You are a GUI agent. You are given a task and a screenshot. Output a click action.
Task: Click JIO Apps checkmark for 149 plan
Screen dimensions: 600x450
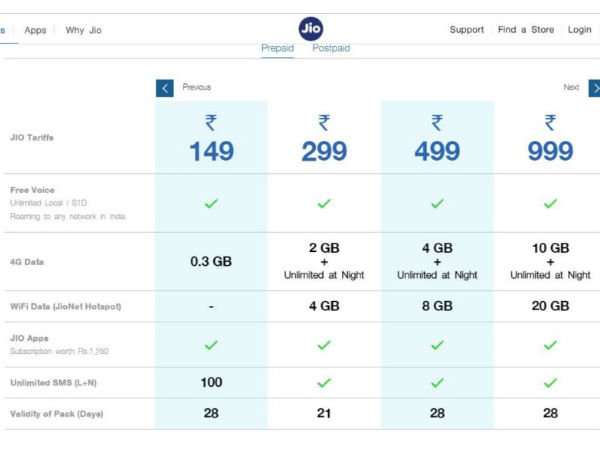pyautogui.click(x=211, y=345)
